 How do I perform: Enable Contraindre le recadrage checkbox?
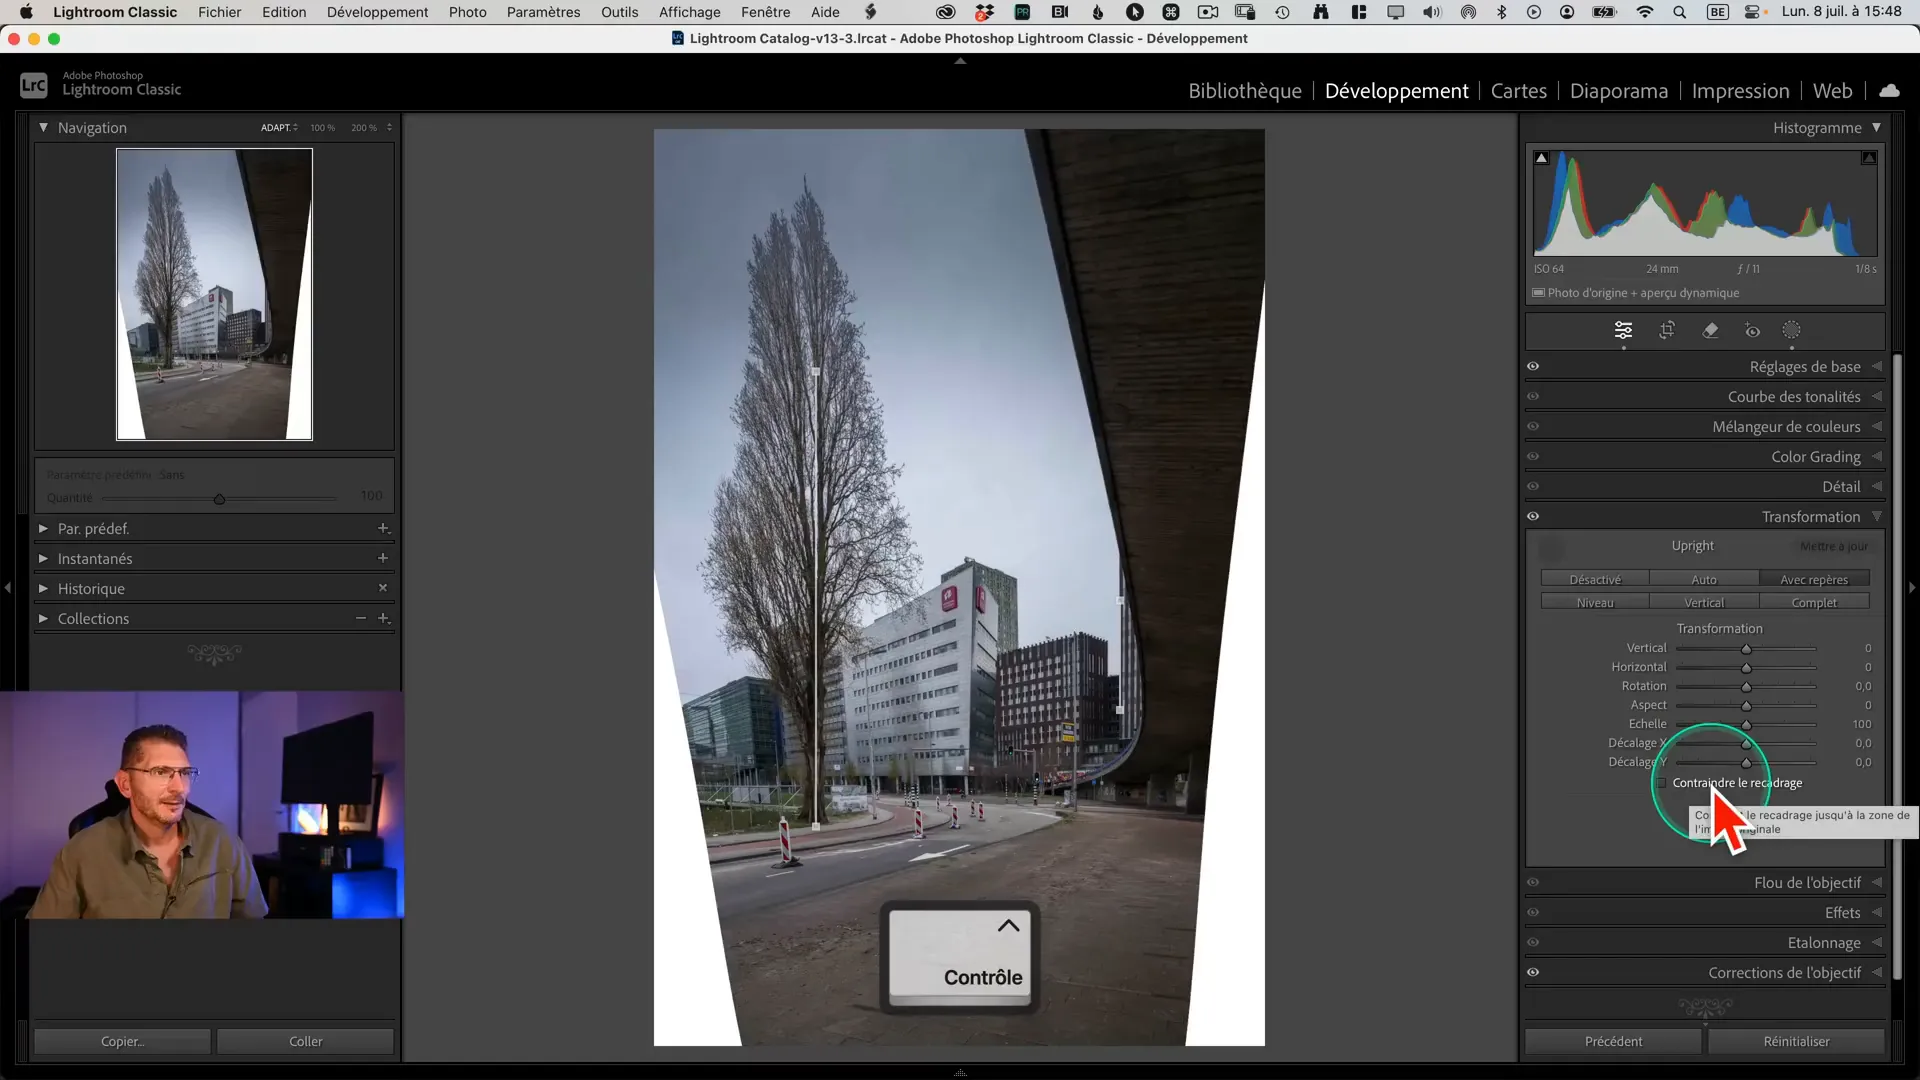click(x=1661, y=783)
